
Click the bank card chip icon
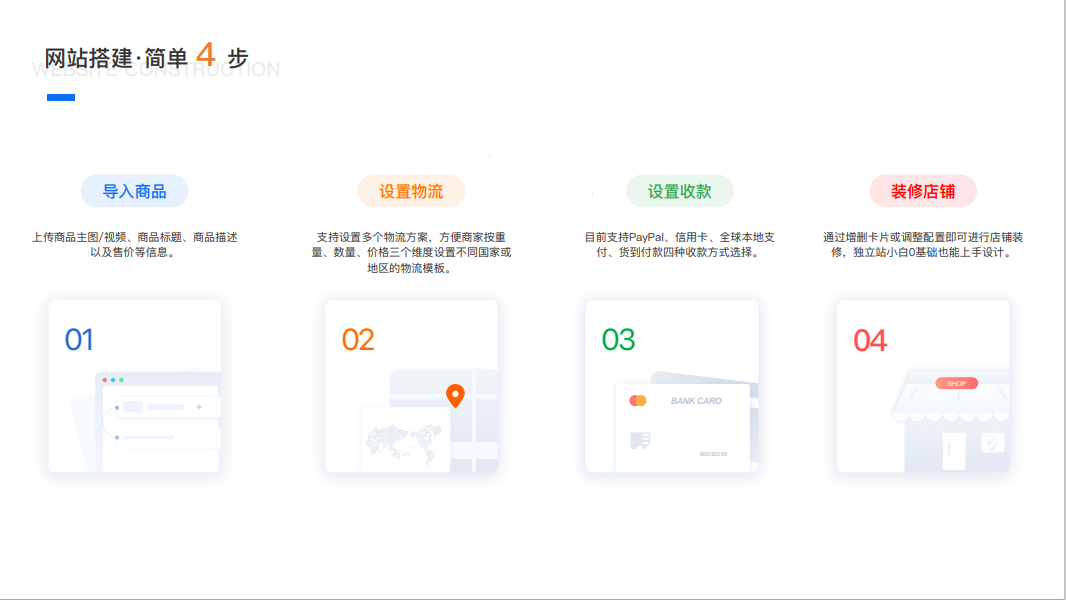[x=640, y=440]
